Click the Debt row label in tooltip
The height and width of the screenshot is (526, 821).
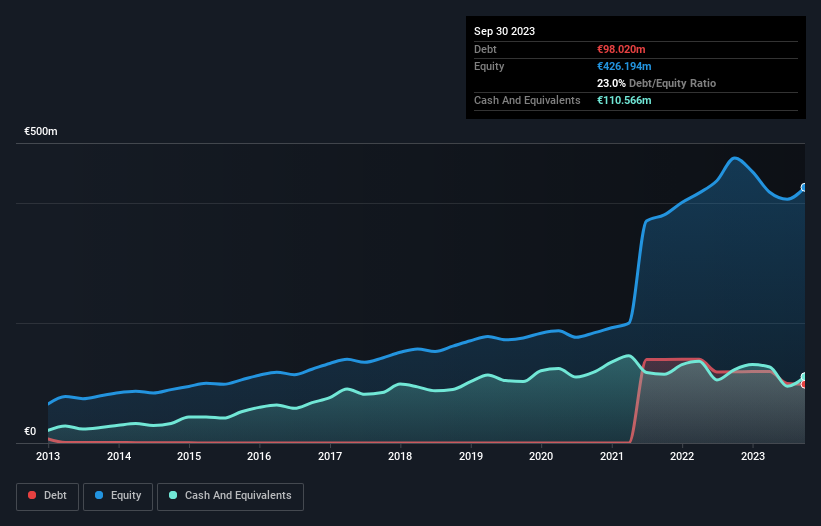click(485, 49)
